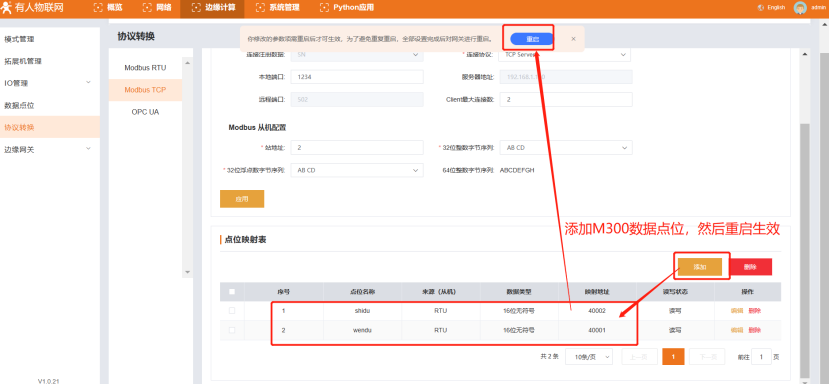Click the 有人物联网 logo icon
830x385 pixels.
[x=6, y=7]
